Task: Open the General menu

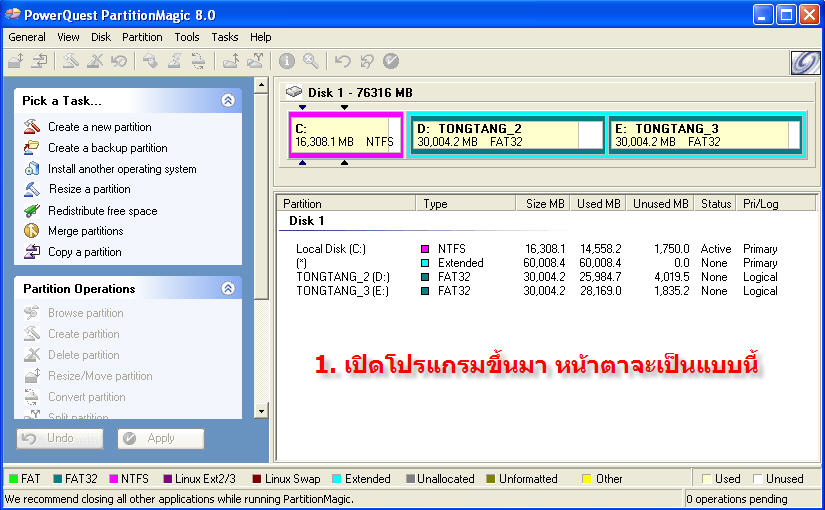Action: tap(27, 37)
